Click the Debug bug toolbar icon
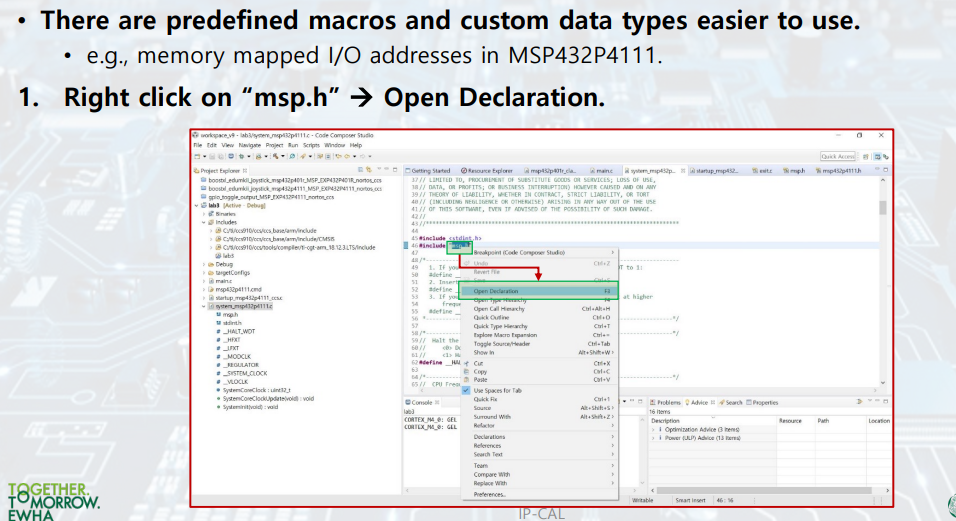Viewport: 956px width, 521px height. [241, 156]
